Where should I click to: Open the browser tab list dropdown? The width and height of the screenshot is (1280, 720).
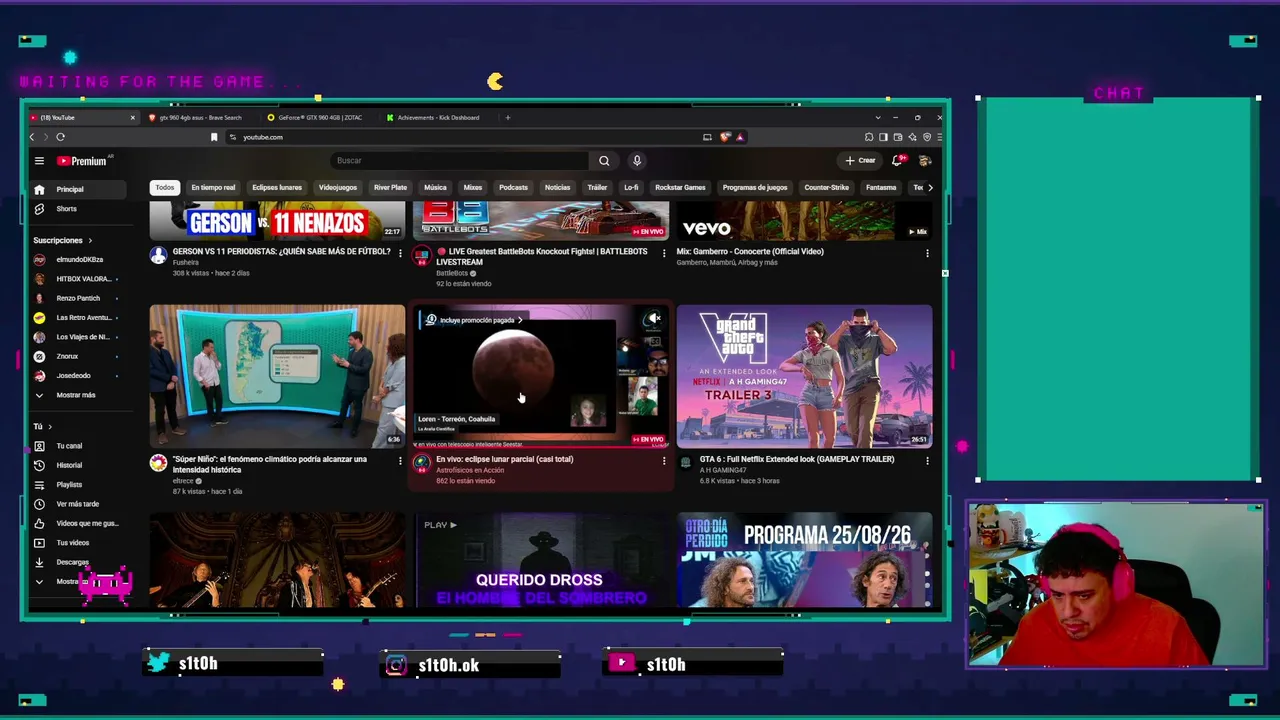pyautogui.click(x=878, y=118)
